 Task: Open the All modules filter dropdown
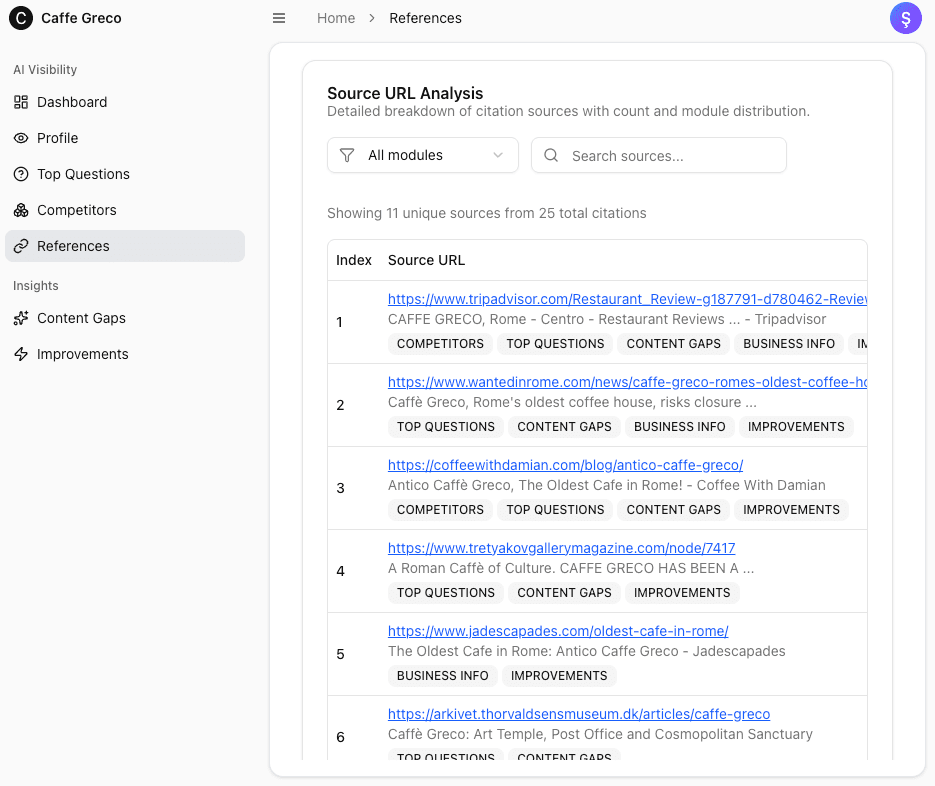click(x=421, y=155)
